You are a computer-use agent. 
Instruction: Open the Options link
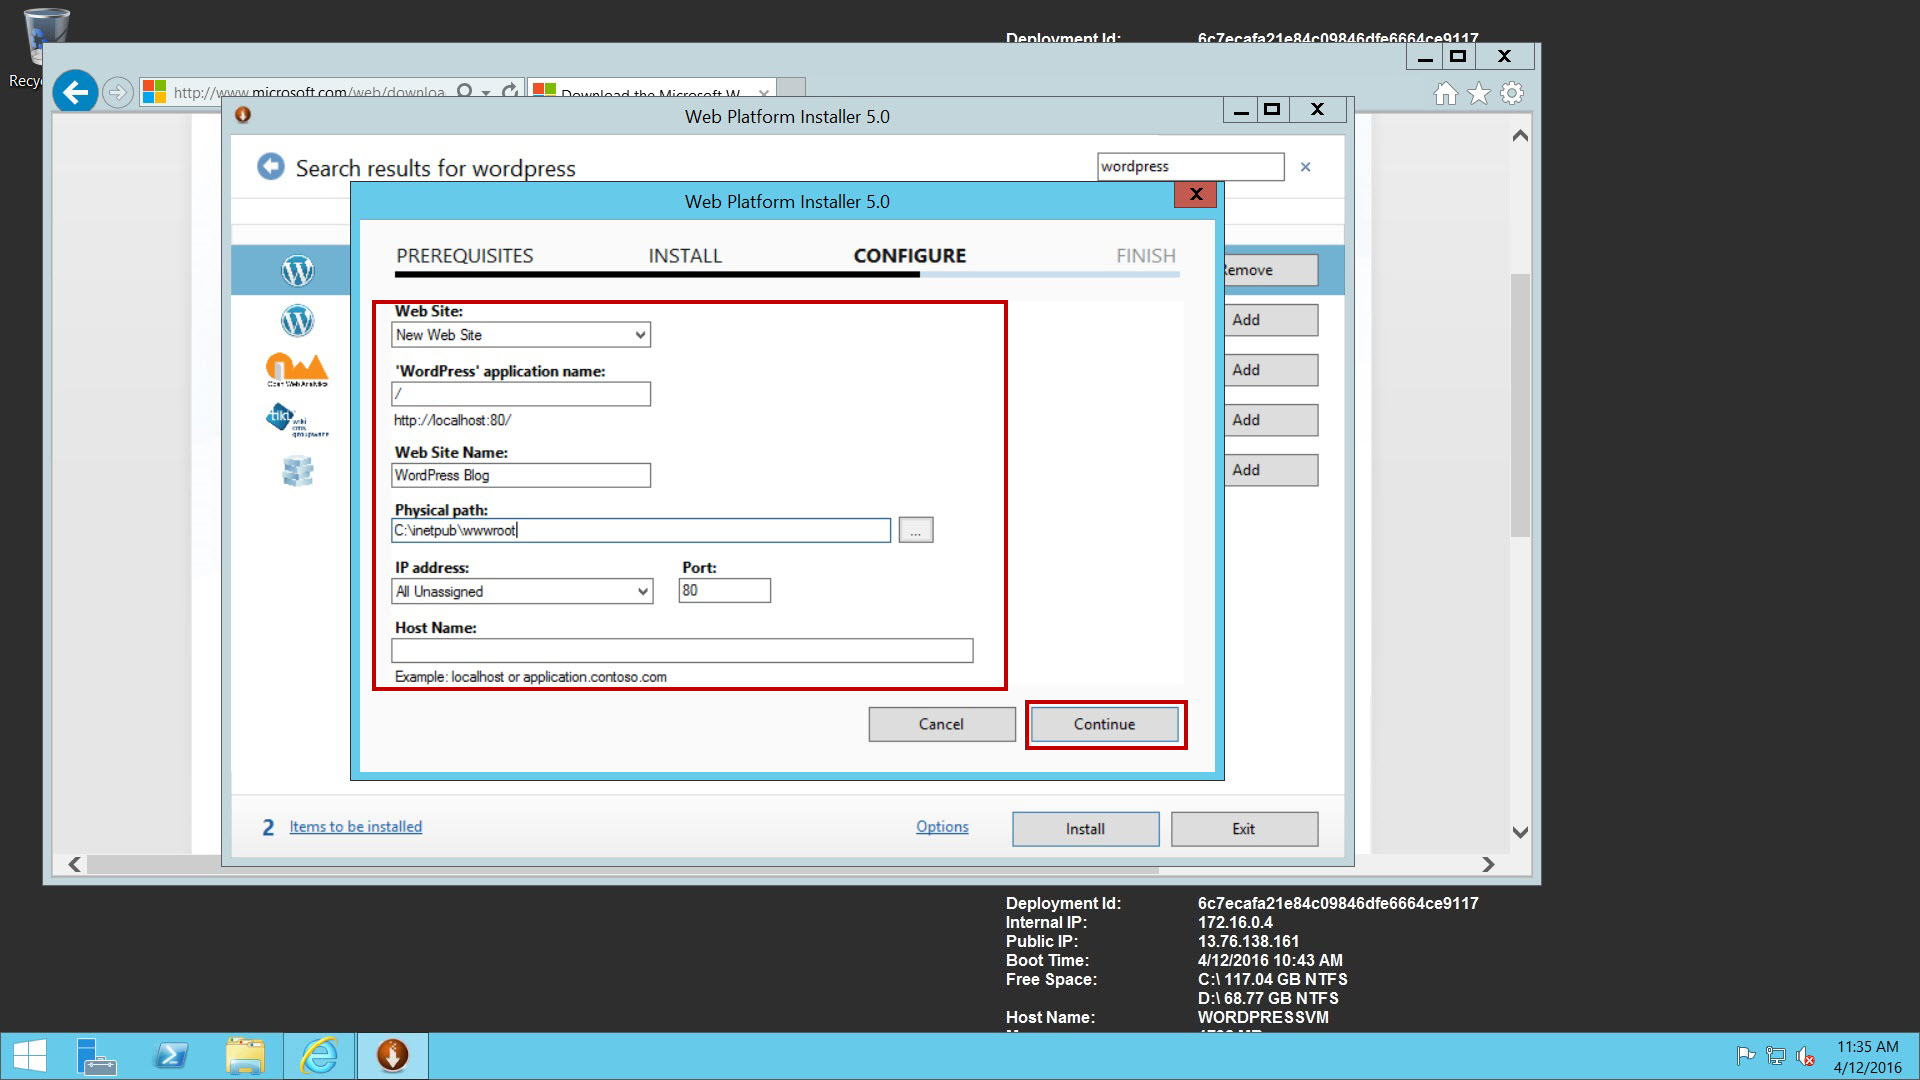(x=942, y=827)
